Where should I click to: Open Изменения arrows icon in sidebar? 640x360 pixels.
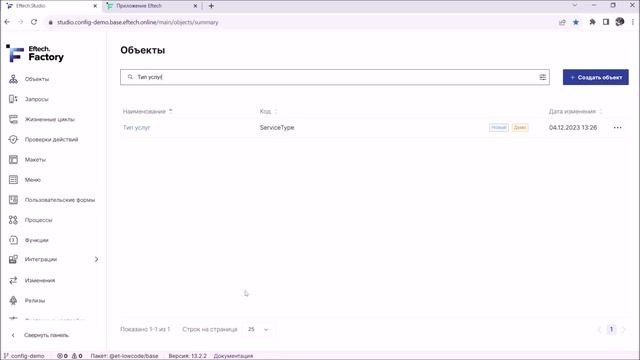pyautogui.click(x=13, y=280)
